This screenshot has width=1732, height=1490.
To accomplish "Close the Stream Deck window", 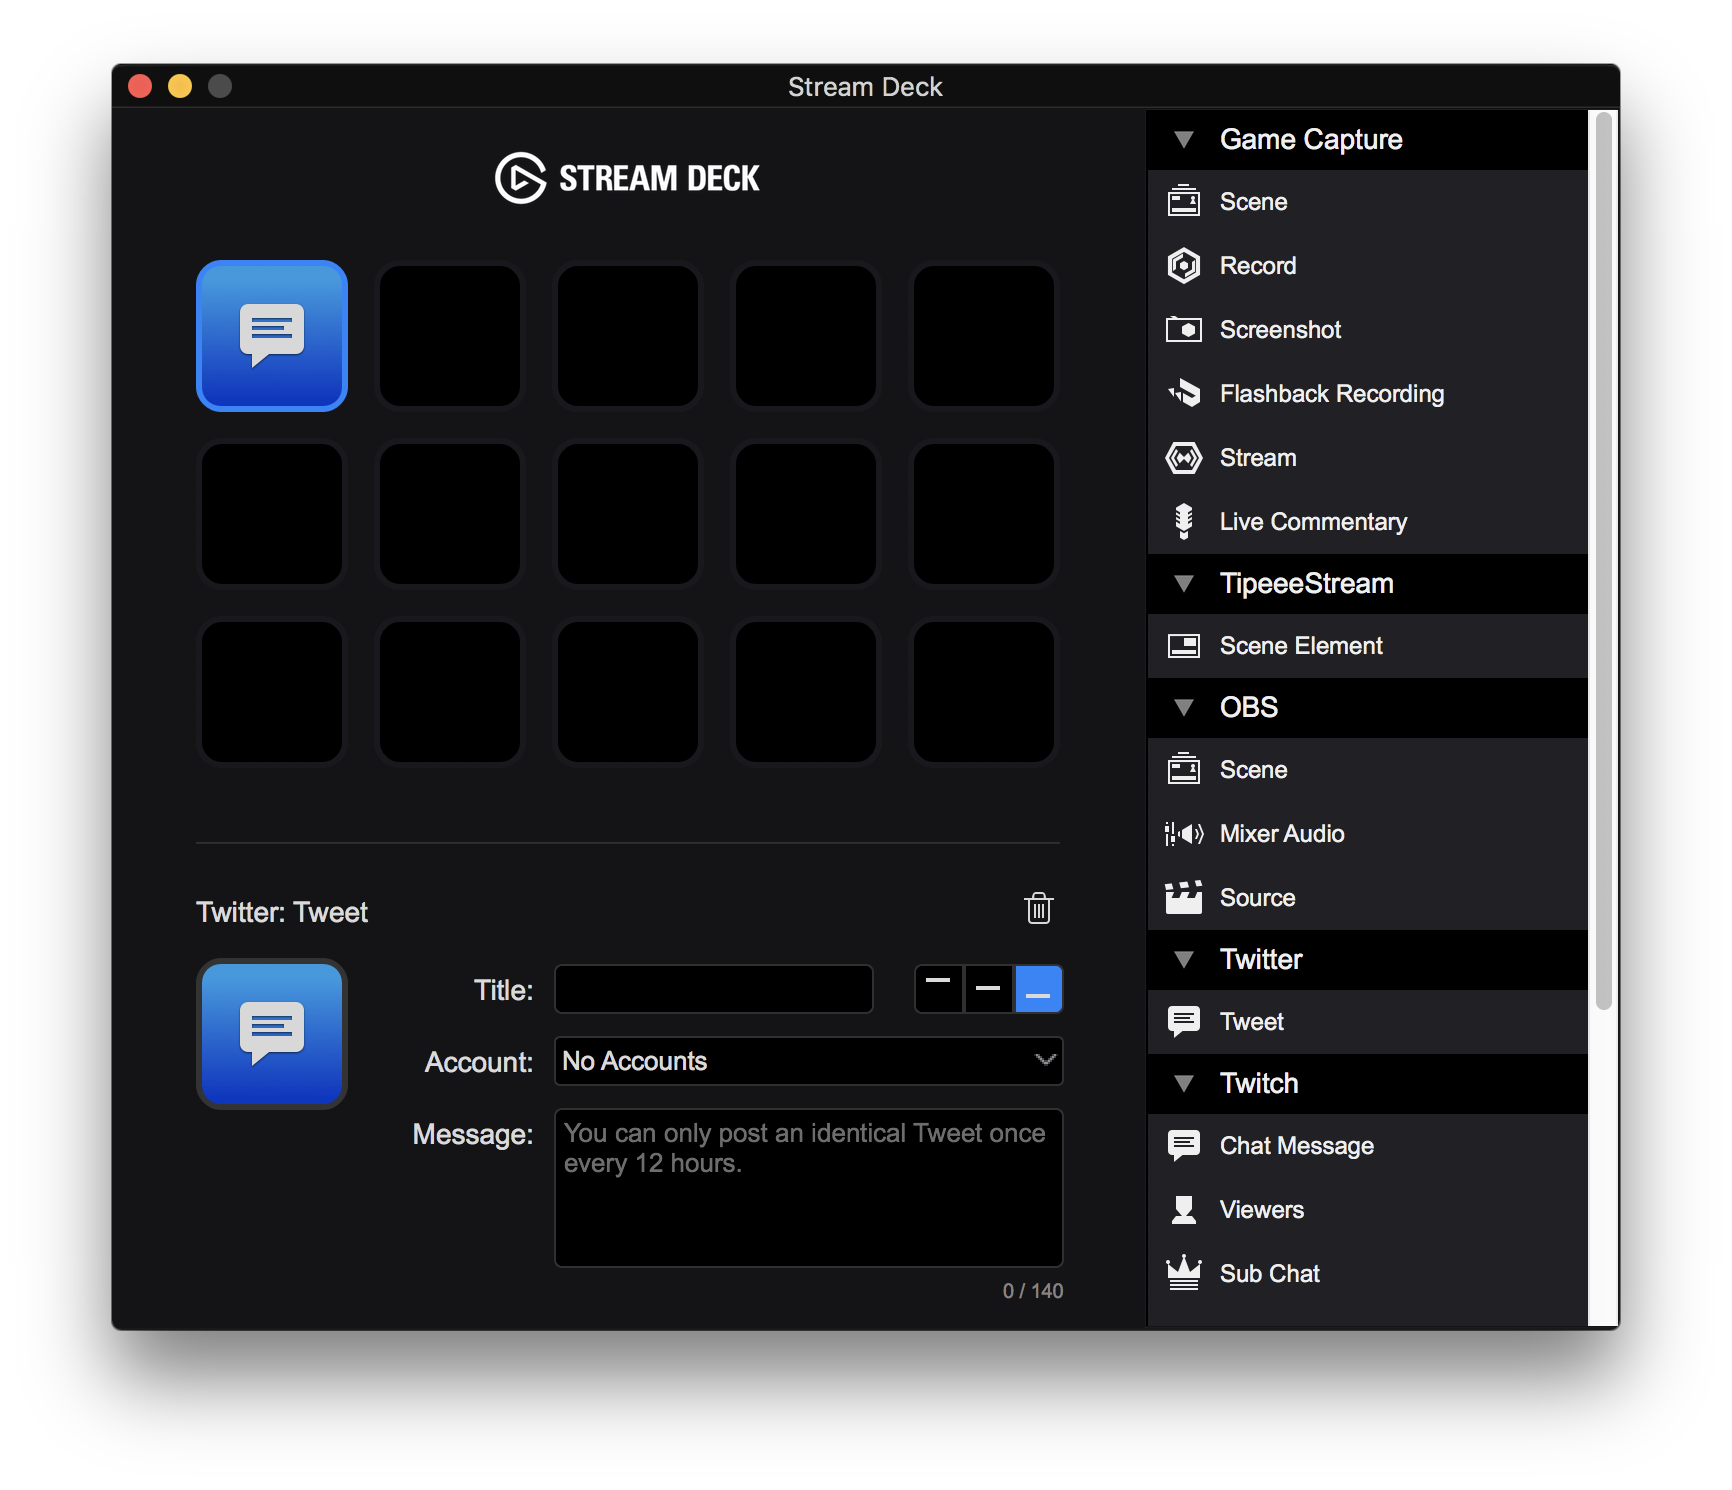I will 140,86.
